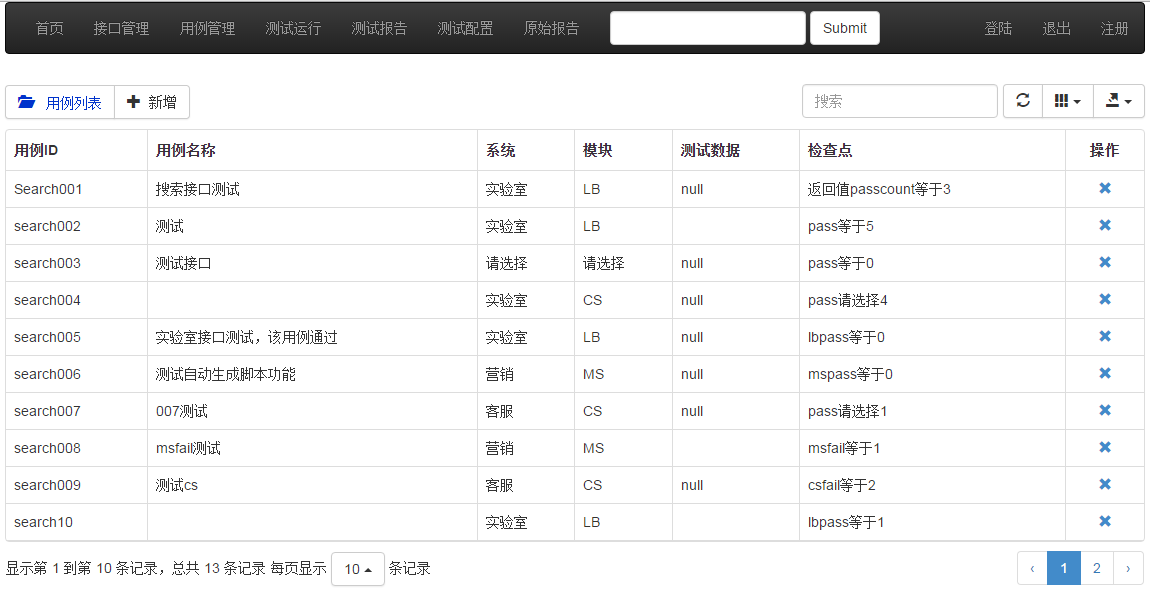The width and height of the screenshot is (1150, 606).
Task: Click the mspass等于0 checkpoint cell
Action: coord(932,374)
